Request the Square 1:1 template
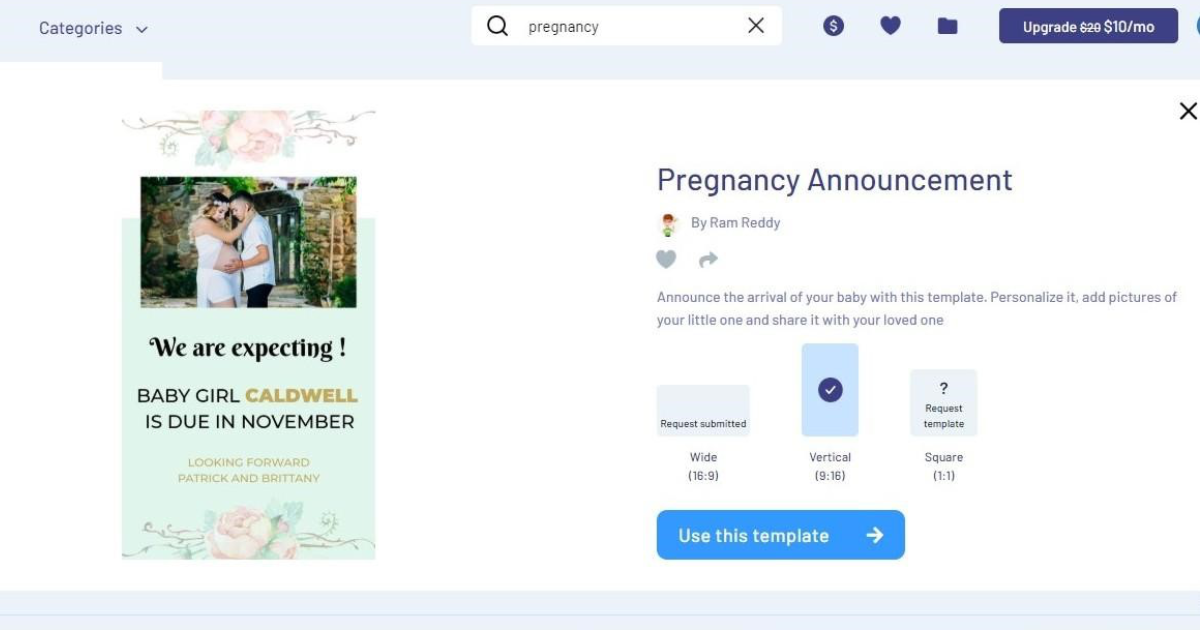The width and height of the screenshot is (1200, 630). pyautogui.click(x=943, y=403)
